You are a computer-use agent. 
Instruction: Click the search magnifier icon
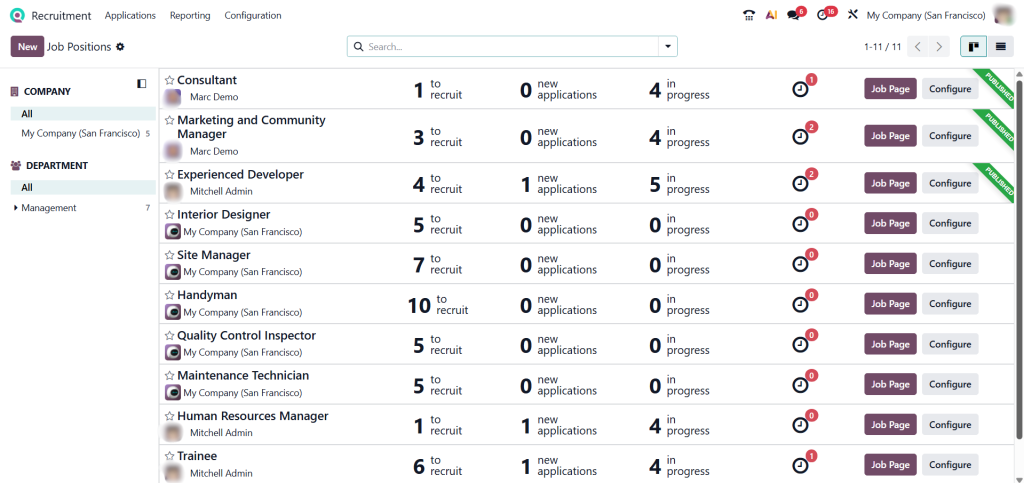point(358,47)
